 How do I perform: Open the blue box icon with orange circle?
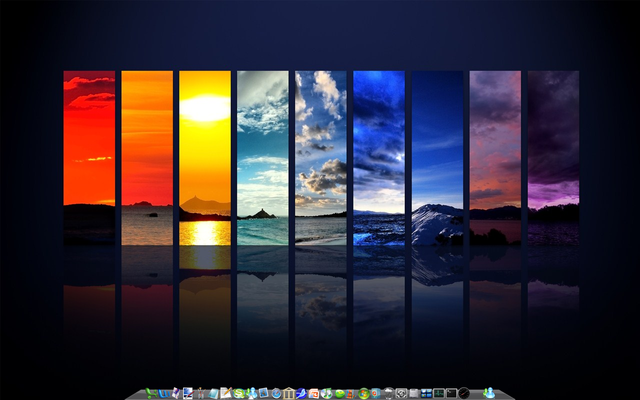click(376, 393)
